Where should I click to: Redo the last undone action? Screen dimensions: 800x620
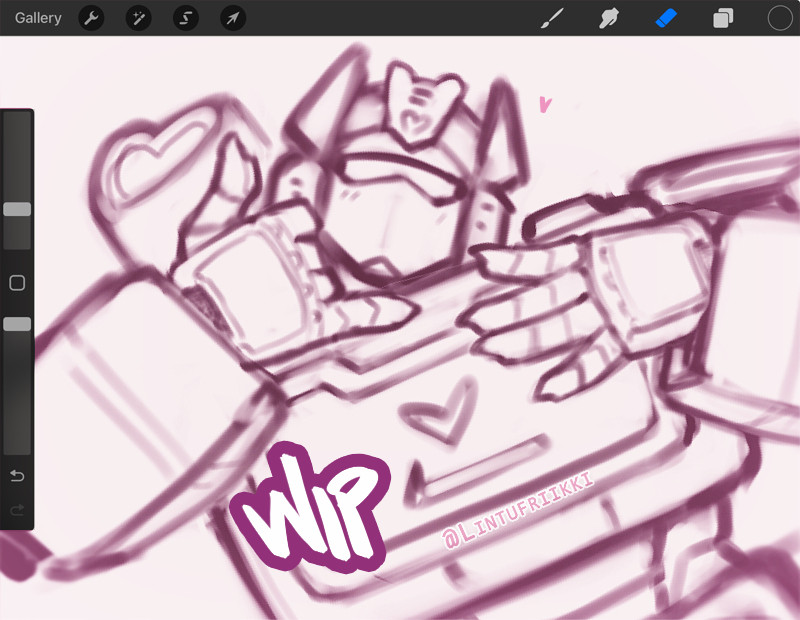tap(17, 510)
